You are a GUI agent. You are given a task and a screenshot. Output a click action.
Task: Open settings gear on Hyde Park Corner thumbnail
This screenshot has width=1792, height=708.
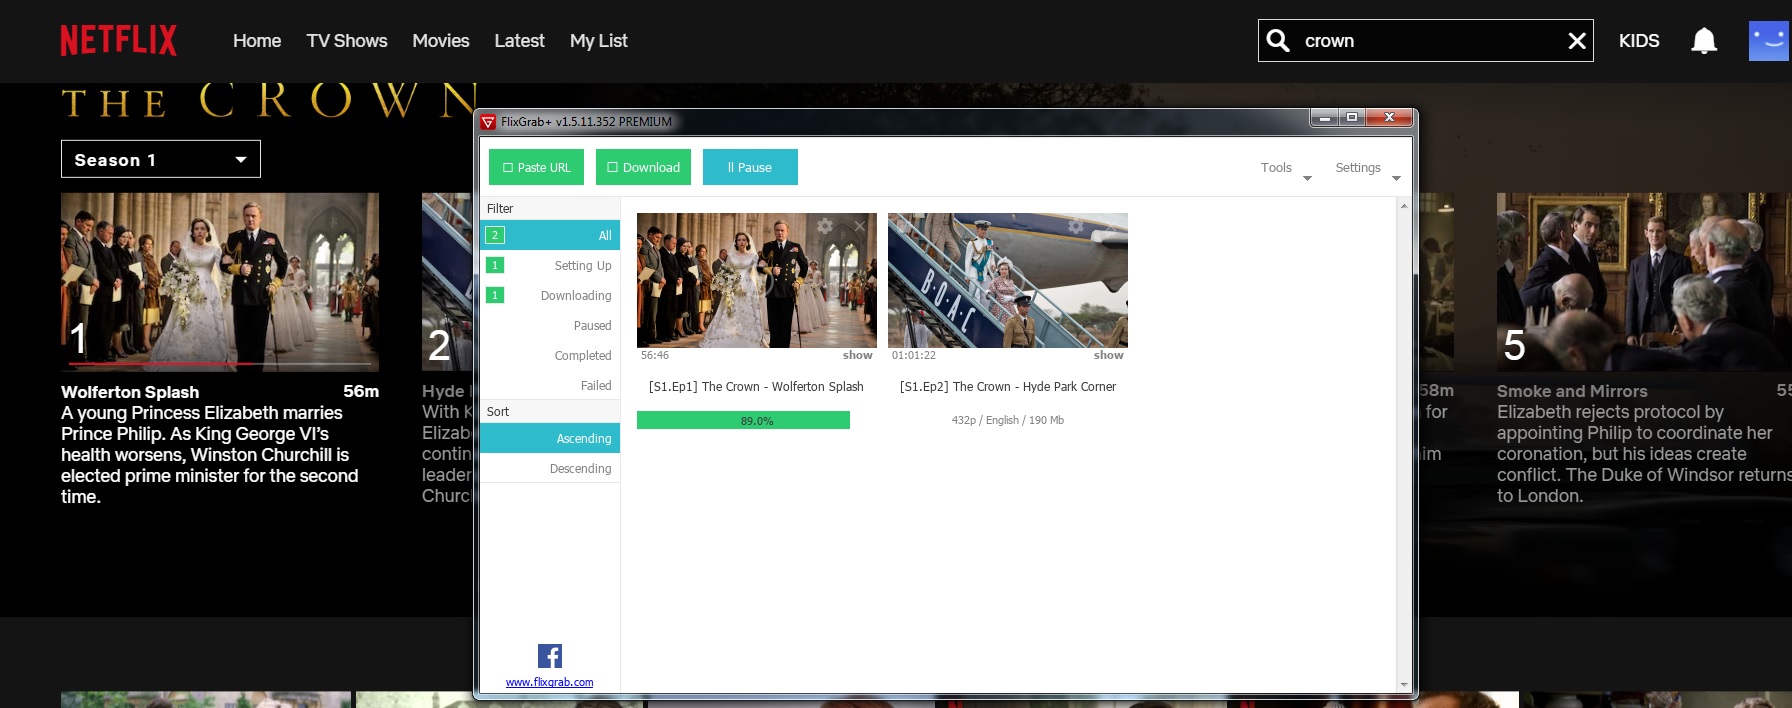click(x=1076, y=227)
